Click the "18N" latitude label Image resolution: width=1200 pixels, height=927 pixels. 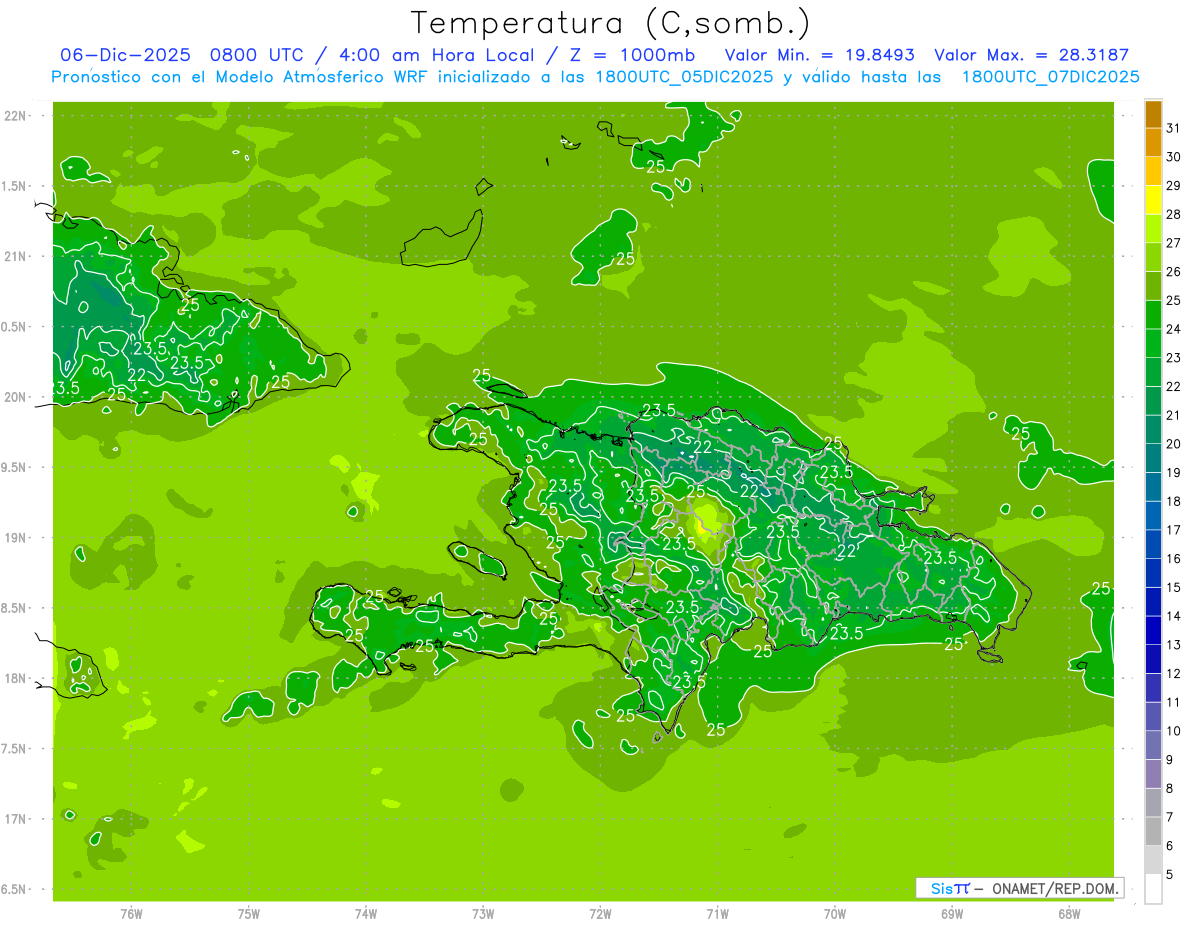tap(16, 678)
